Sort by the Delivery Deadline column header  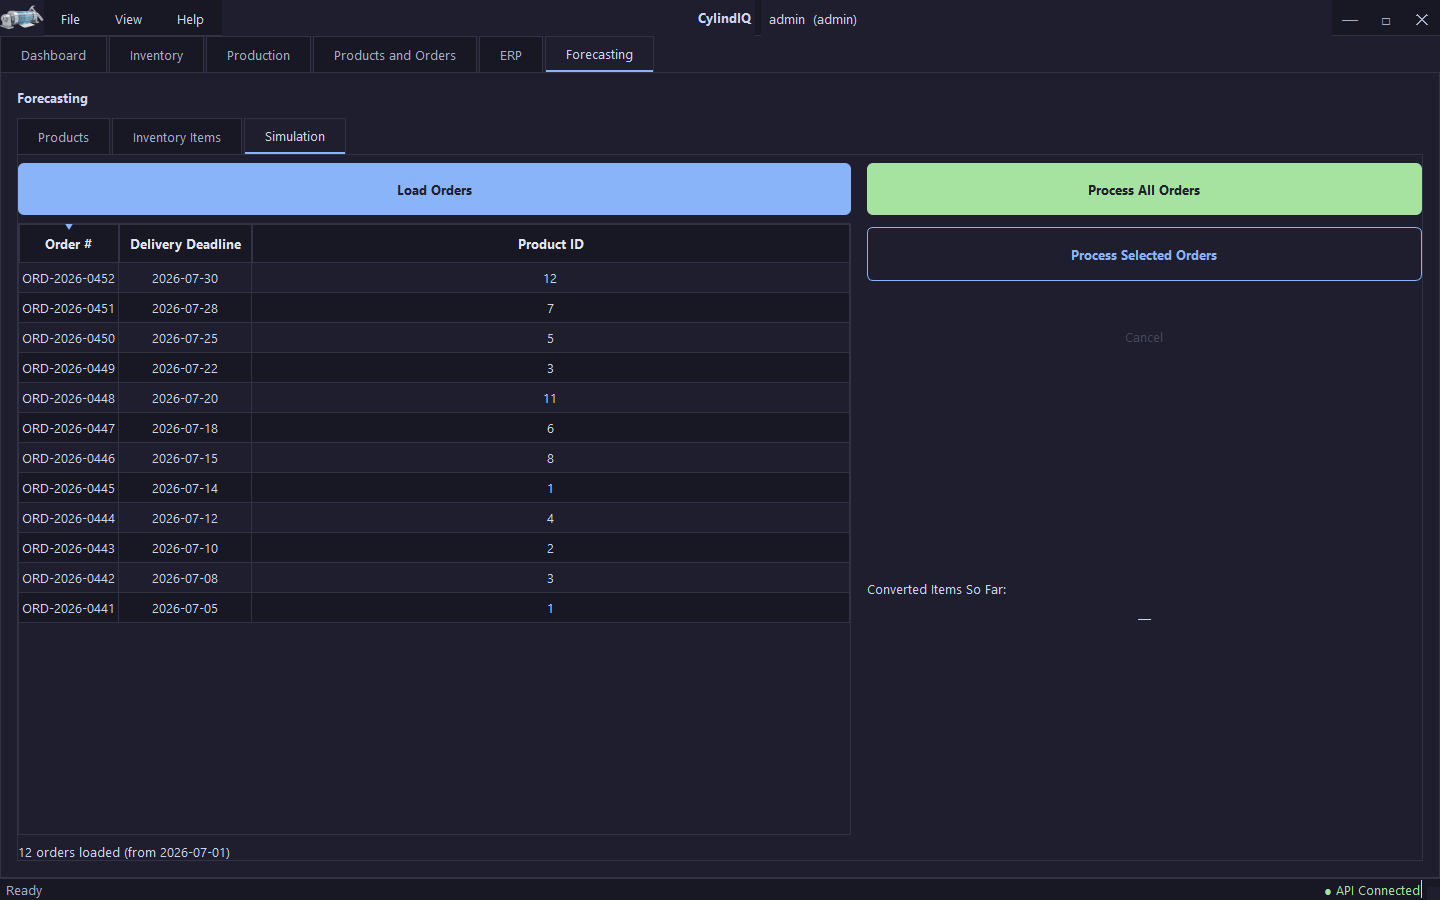coord(185,244)
